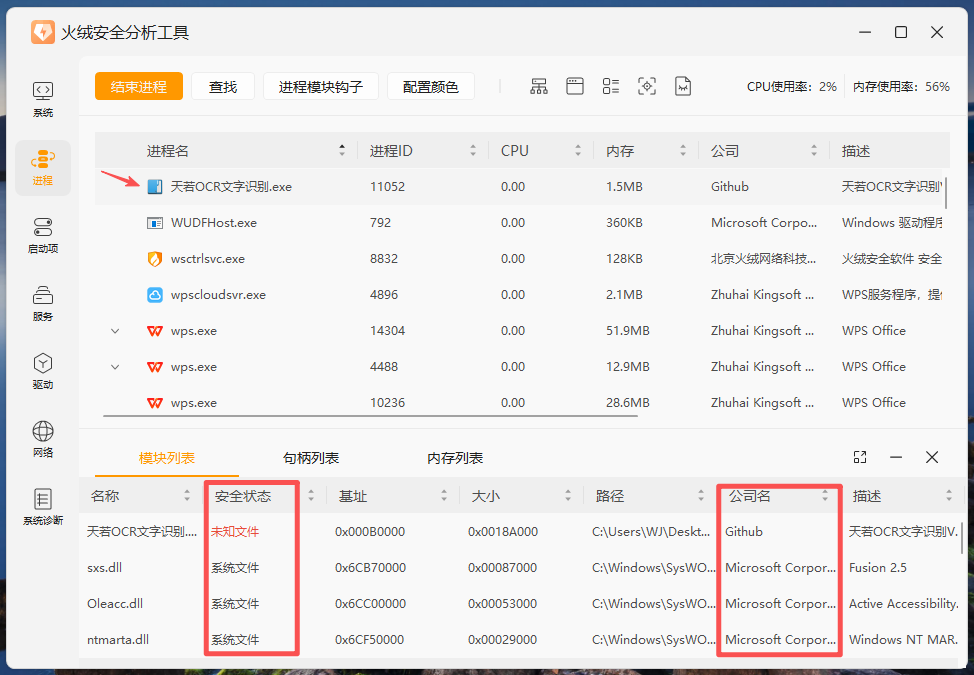Click the process tree view toolbar icon

point(539,86)
